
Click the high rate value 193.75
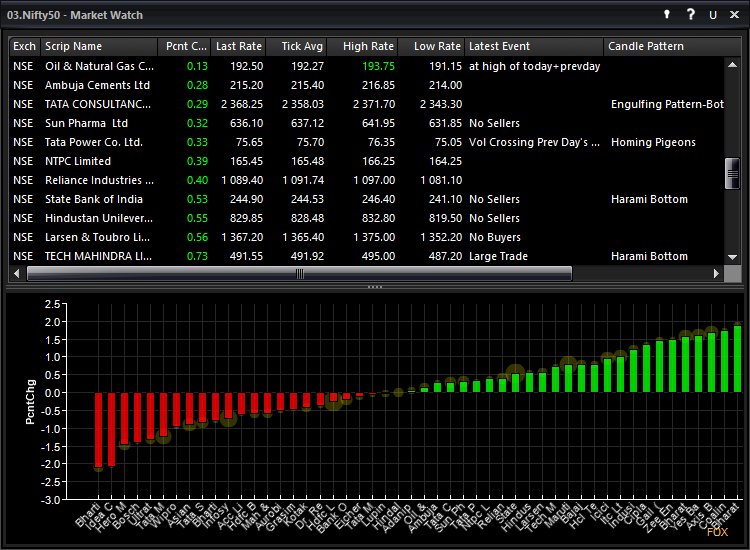click(378, 66)
